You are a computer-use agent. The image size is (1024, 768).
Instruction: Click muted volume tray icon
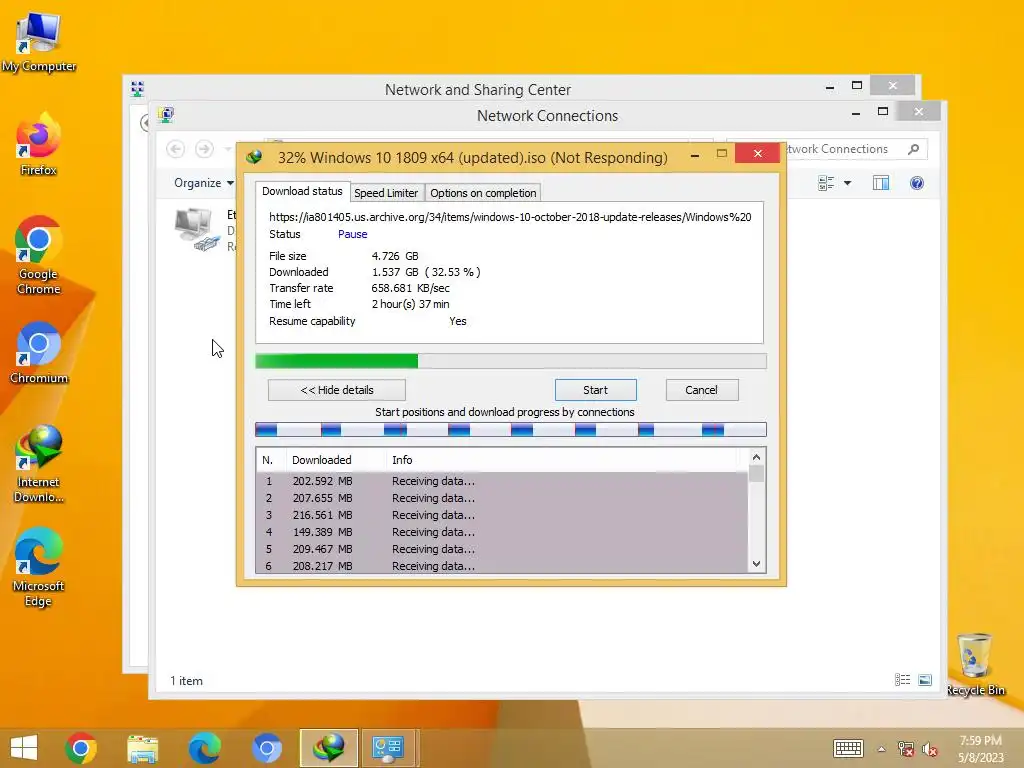tap(929, 749)
